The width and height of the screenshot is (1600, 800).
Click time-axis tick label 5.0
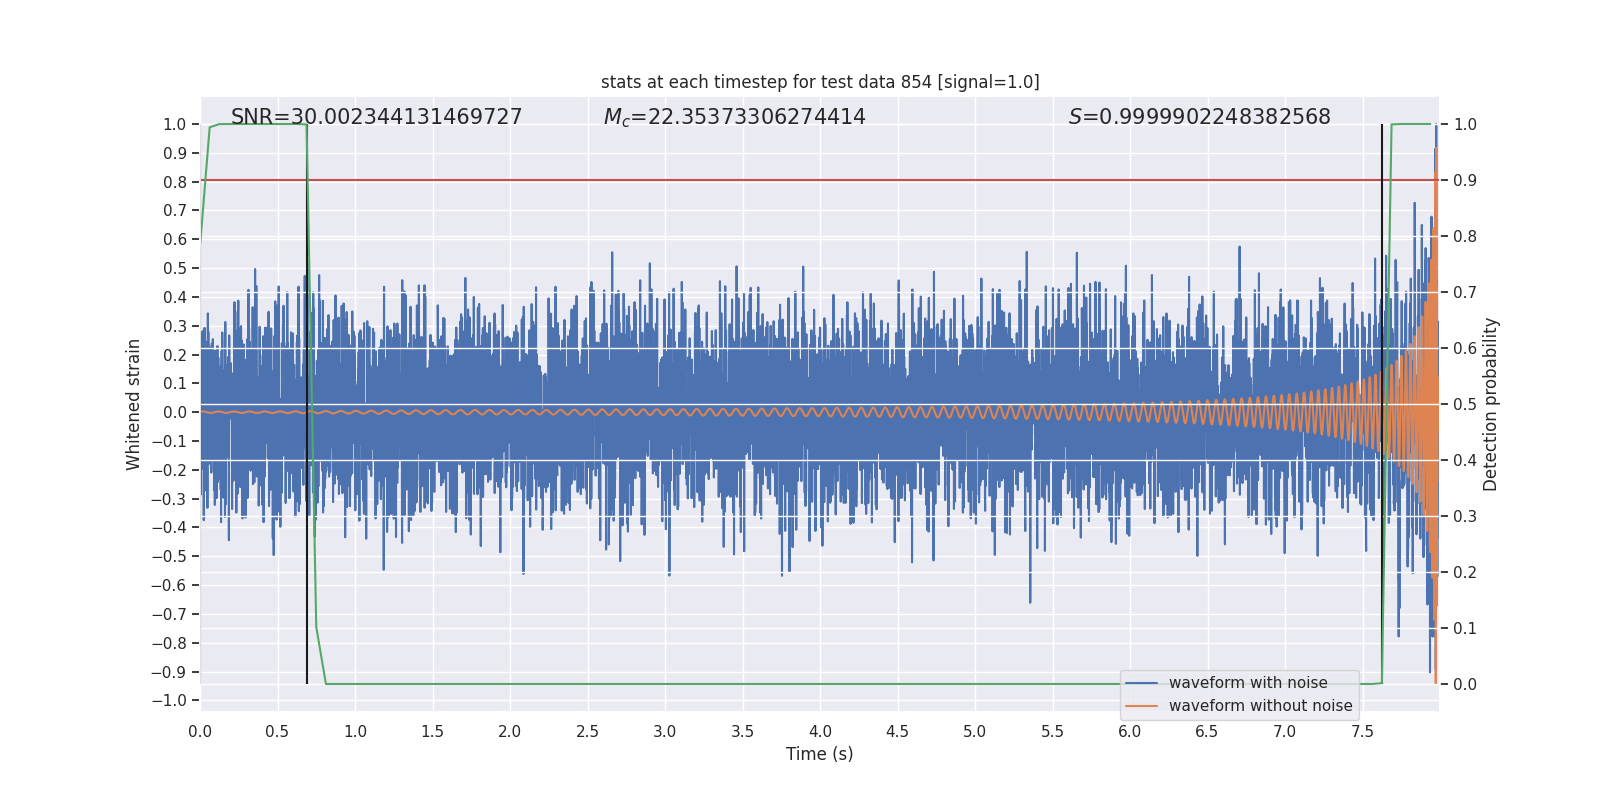(x=975, y=731)
